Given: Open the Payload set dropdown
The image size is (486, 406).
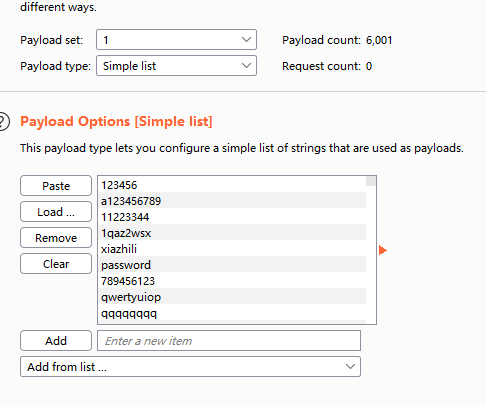Looking at the screenshot, I should [176, 40].
